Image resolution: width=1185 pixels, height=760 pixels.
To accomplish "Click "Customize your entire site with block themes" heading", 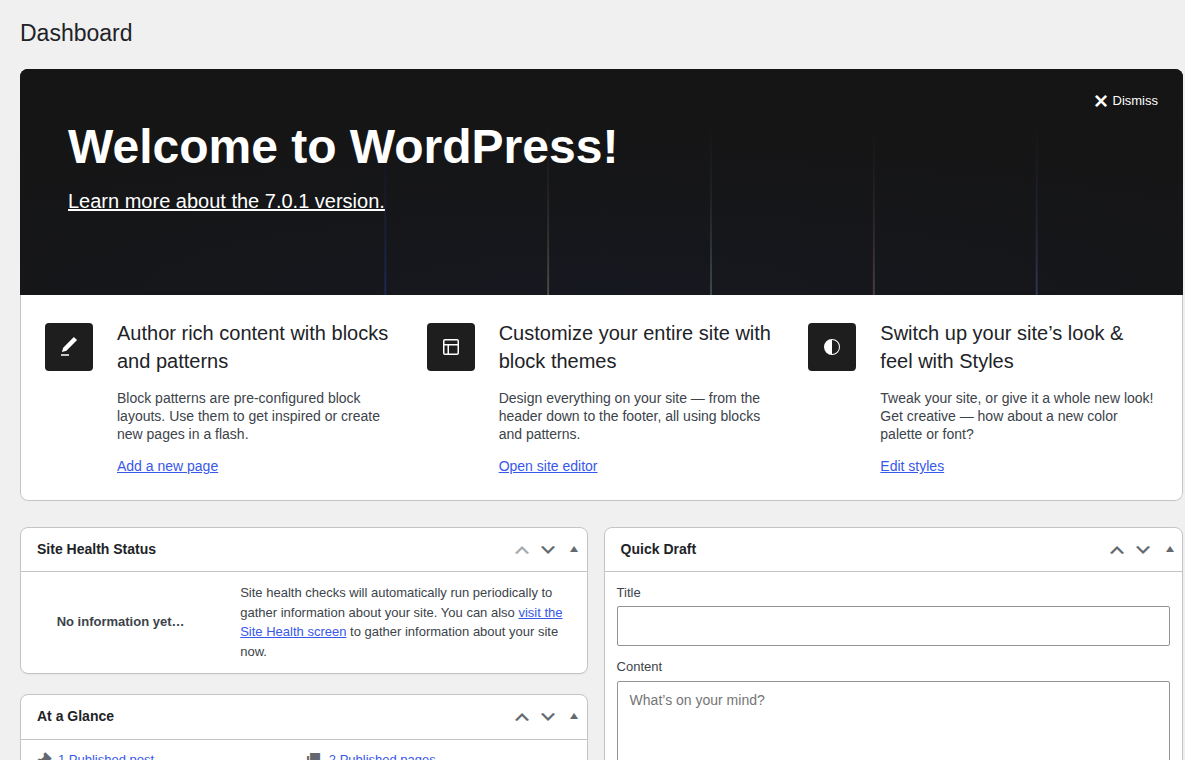I will point(634,347).
